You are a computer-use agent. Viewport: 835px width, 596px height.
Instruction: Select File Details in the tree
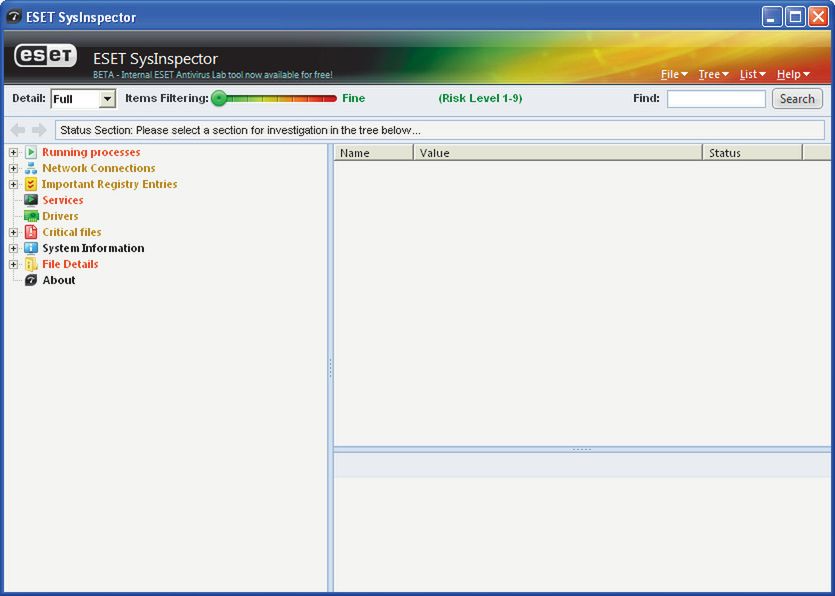tap(70, 264)
